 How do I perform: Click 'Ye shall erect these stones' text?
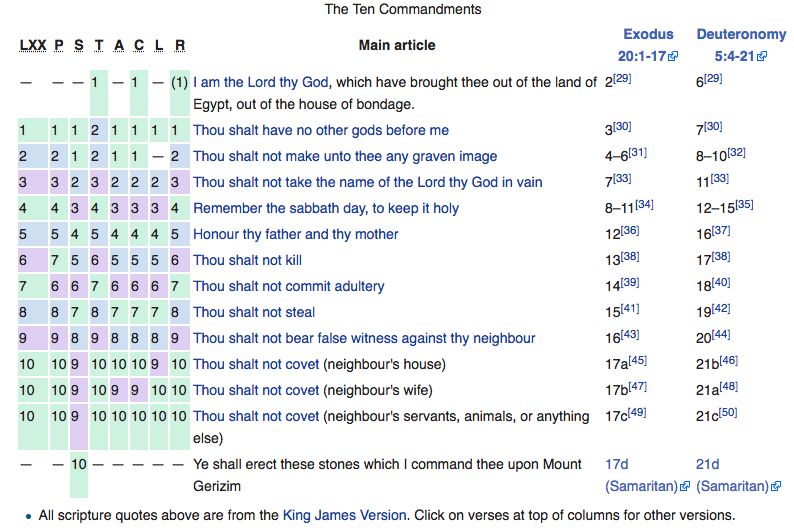pyautogui.click(x=387, y=475)
